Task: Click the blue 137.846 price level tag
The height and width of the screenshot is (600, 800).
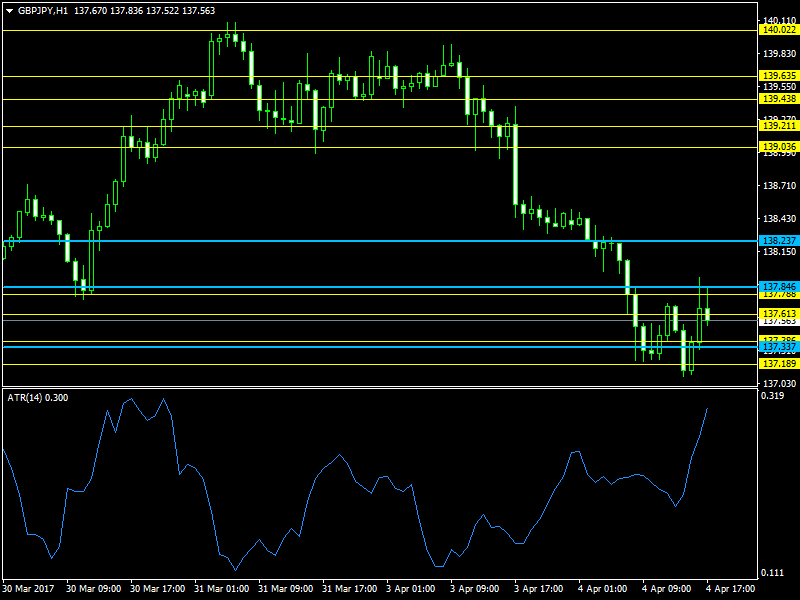Action: [779, 287]
